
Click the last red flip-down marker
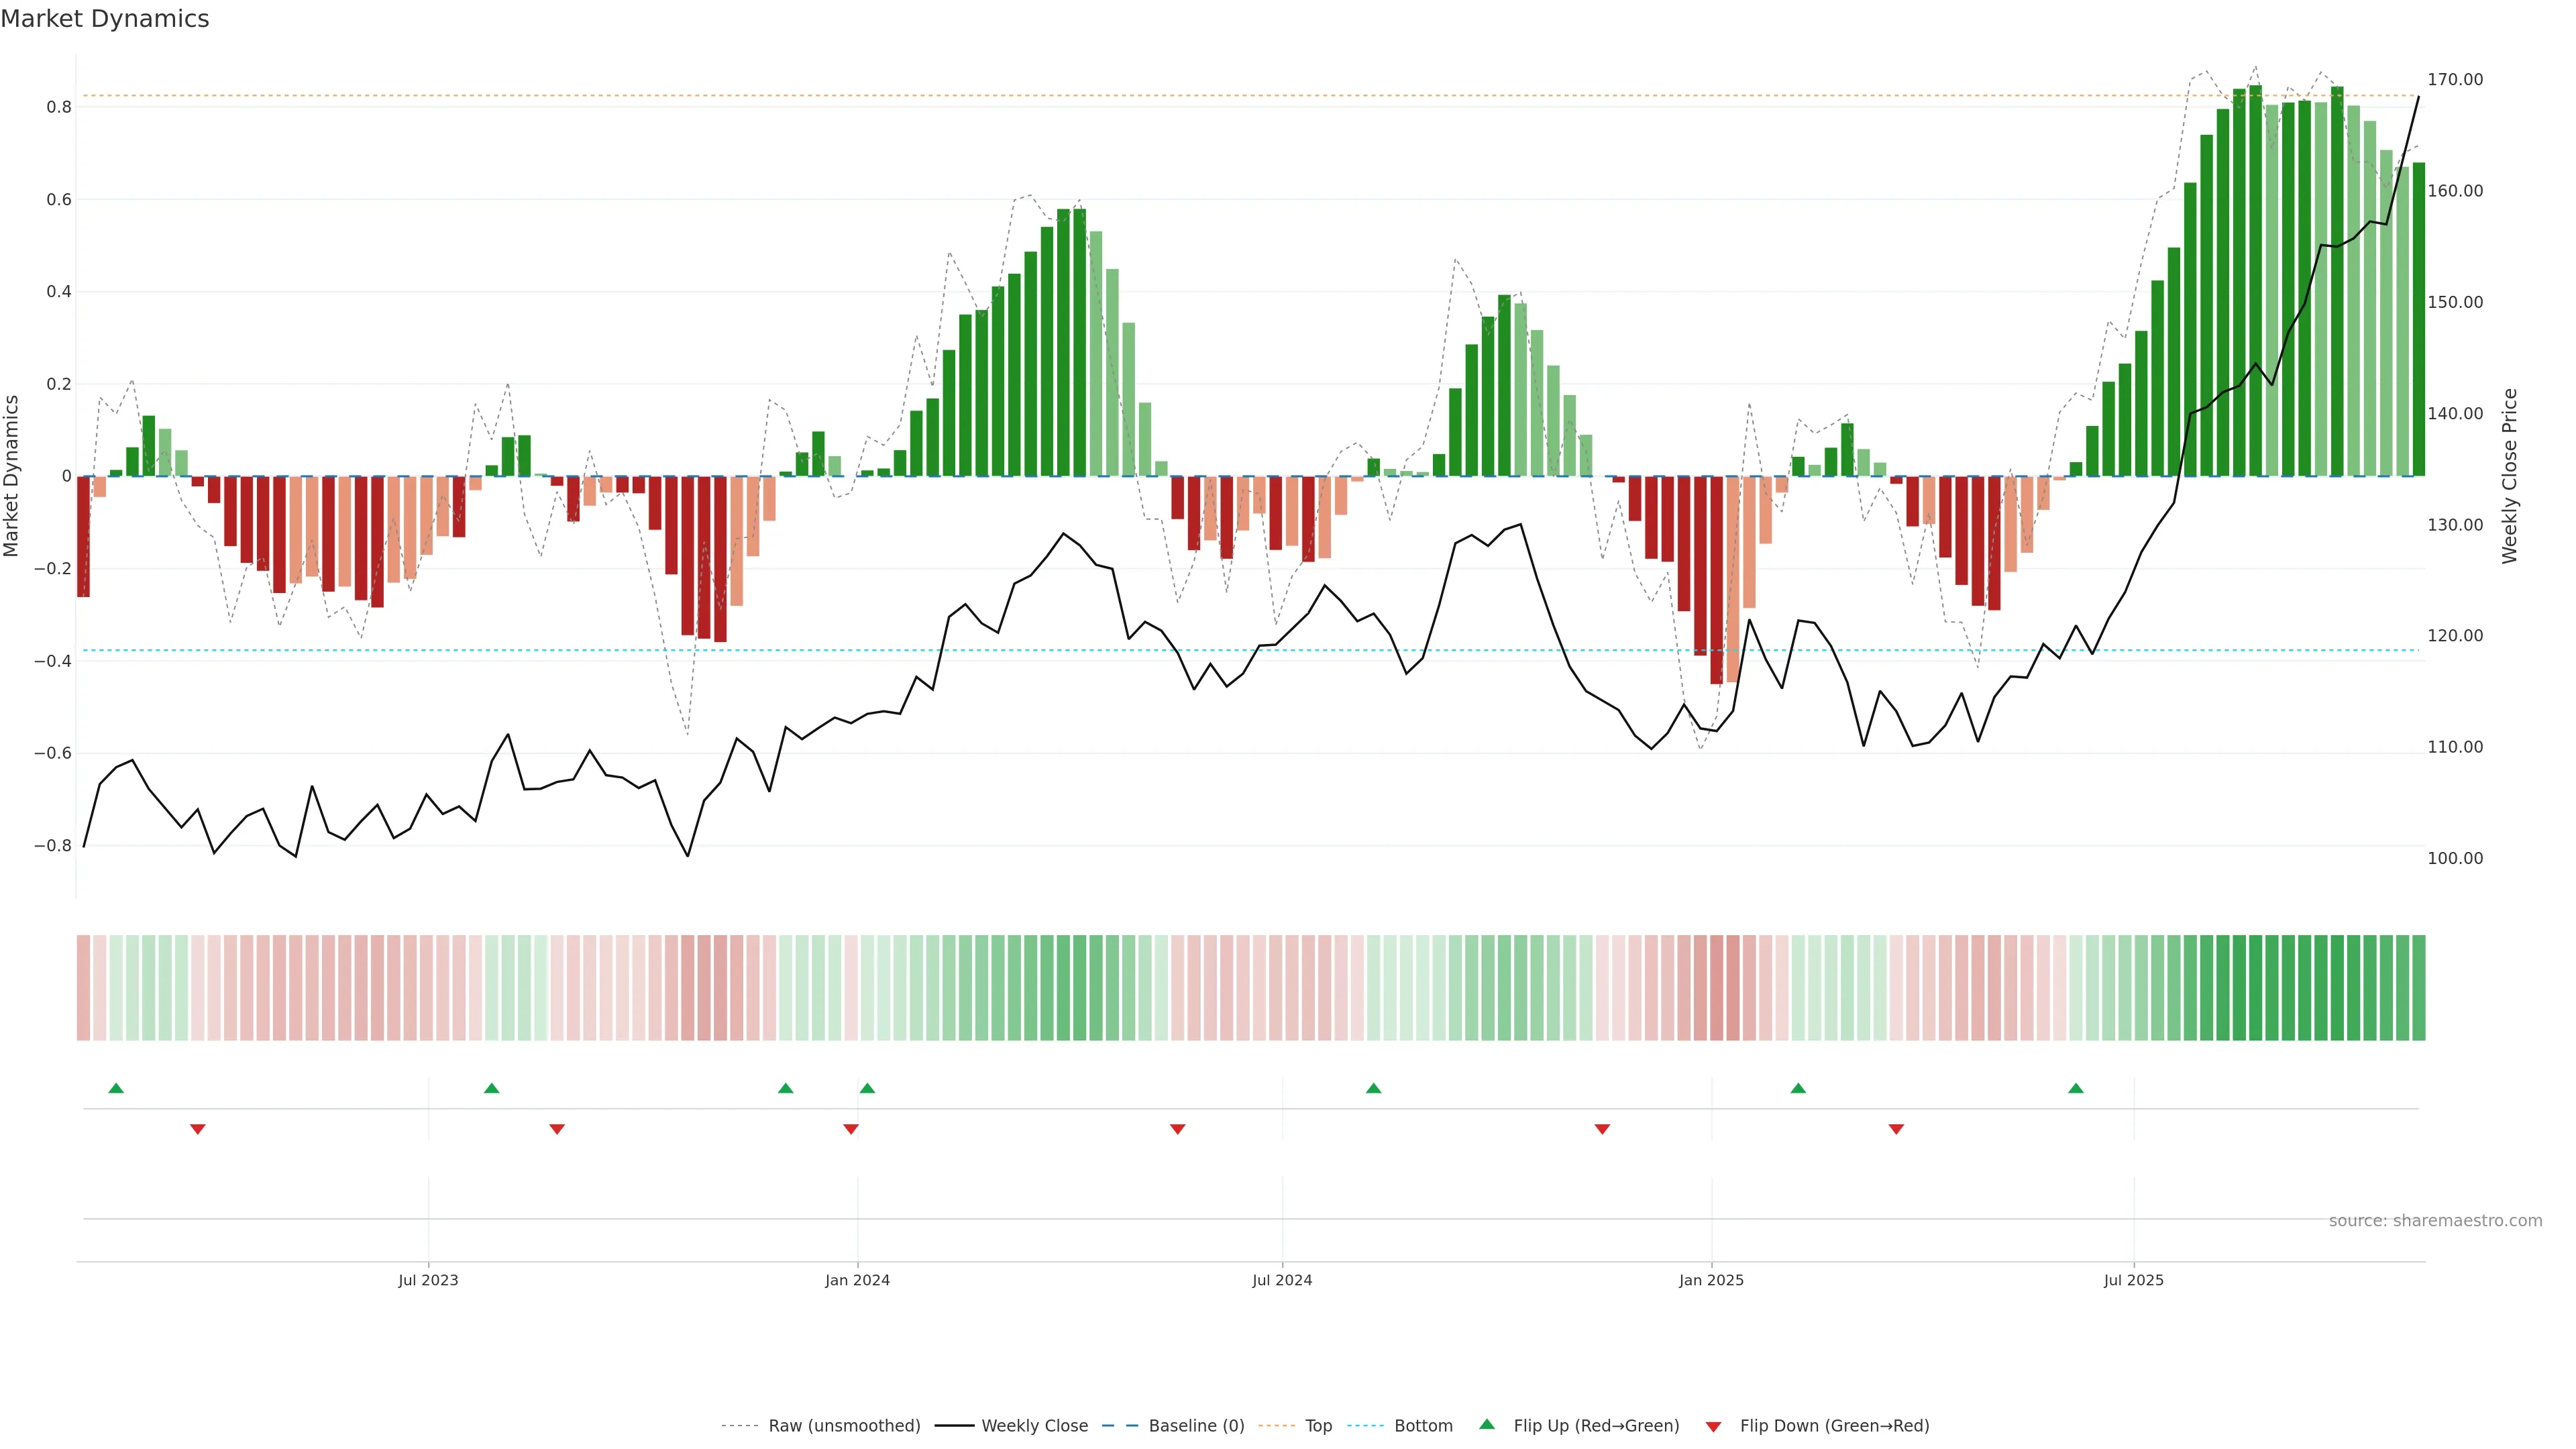(1896, 1129)
